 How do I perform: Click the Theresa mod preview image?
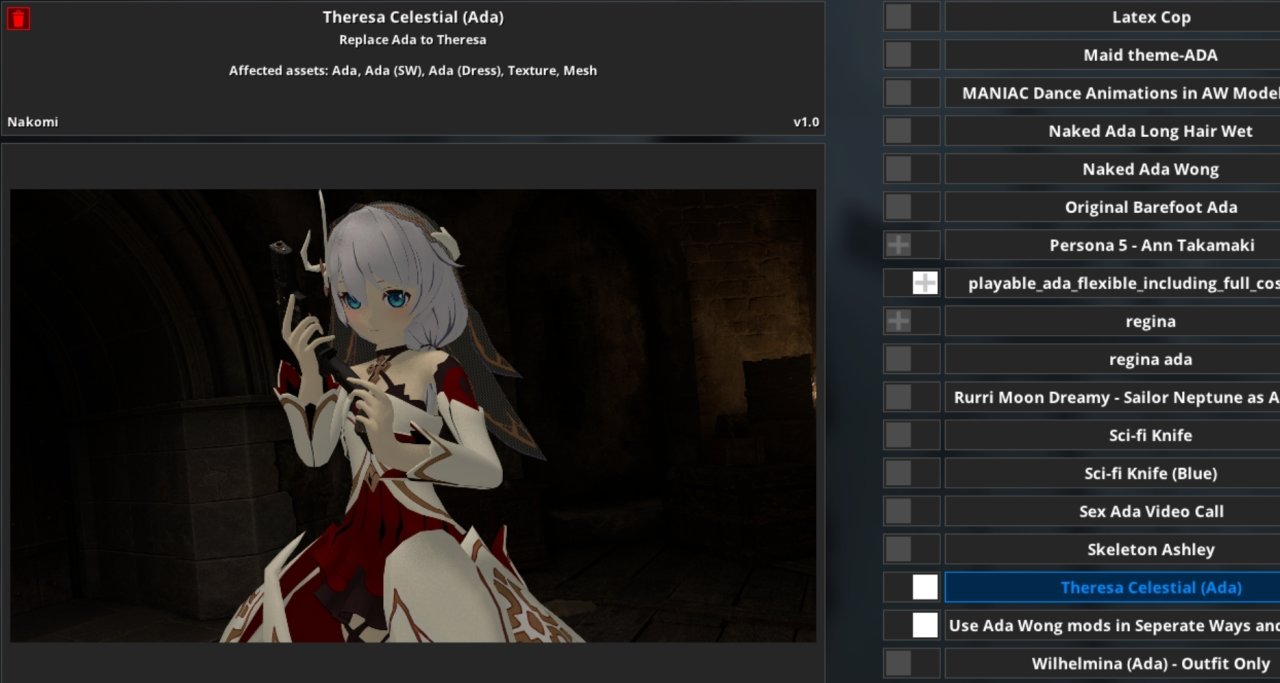pyautogui.click(x=413, y=416)
